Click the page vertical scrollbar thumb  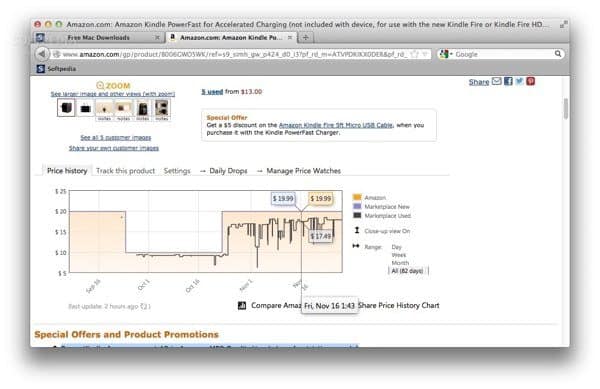[566, 108]
